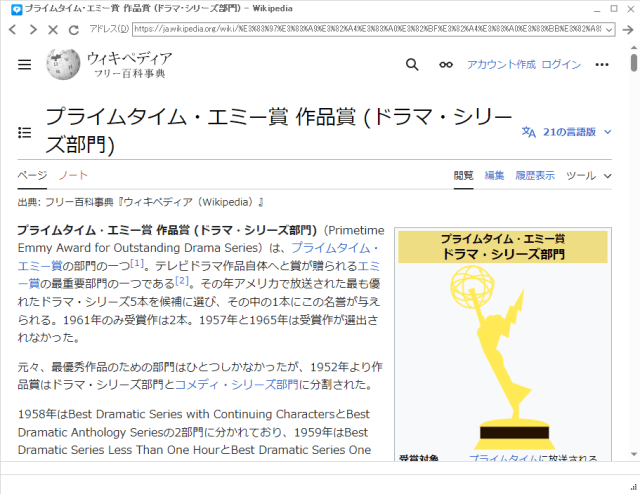Open appearance settings glasses icon
640x494 pixels.
[x=446, y=65]
